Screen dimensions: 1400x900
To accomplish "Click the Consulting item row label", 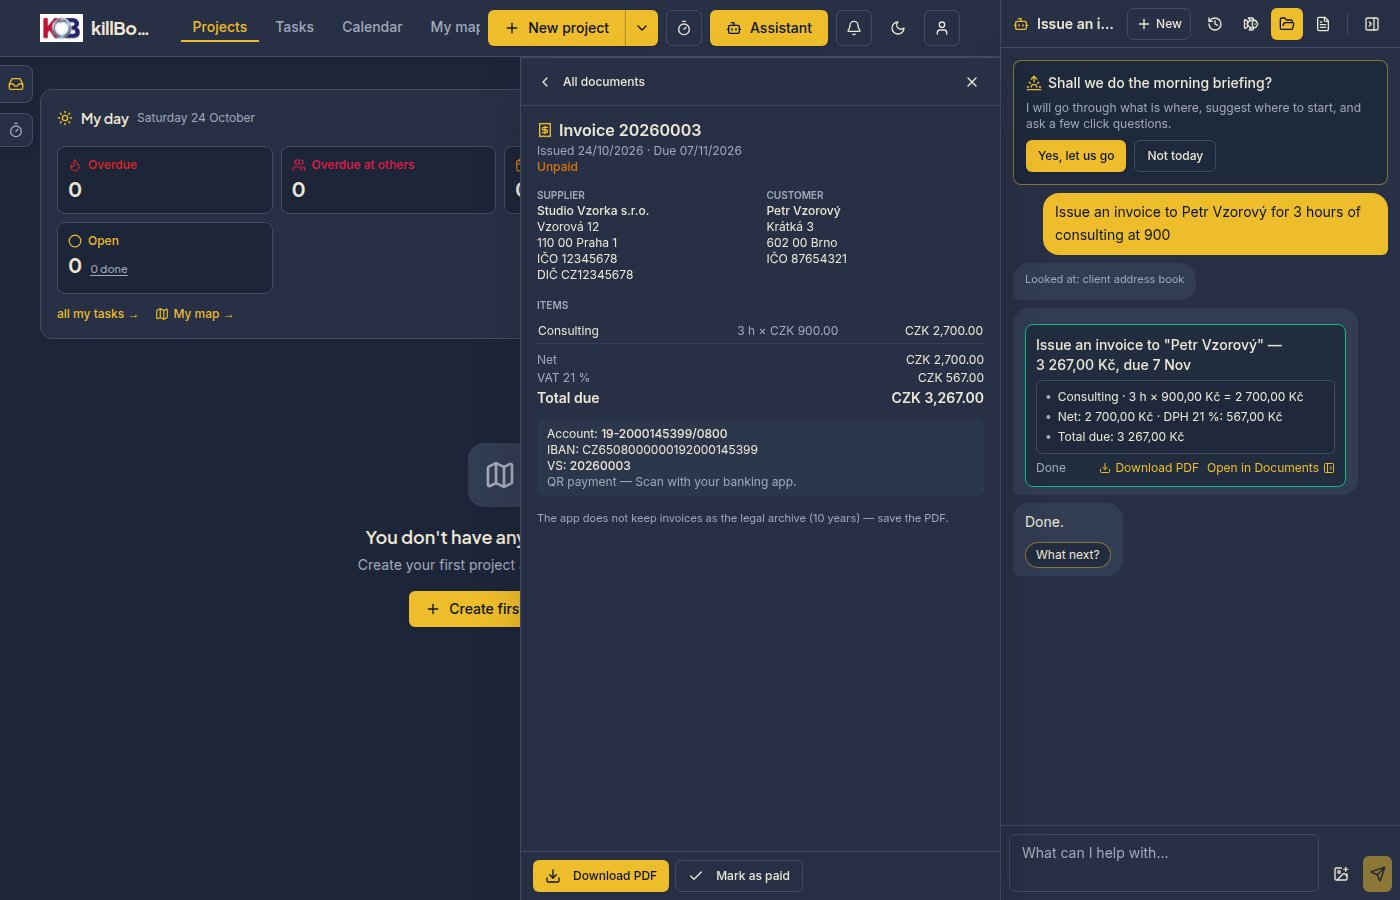I will click(568, 331).
